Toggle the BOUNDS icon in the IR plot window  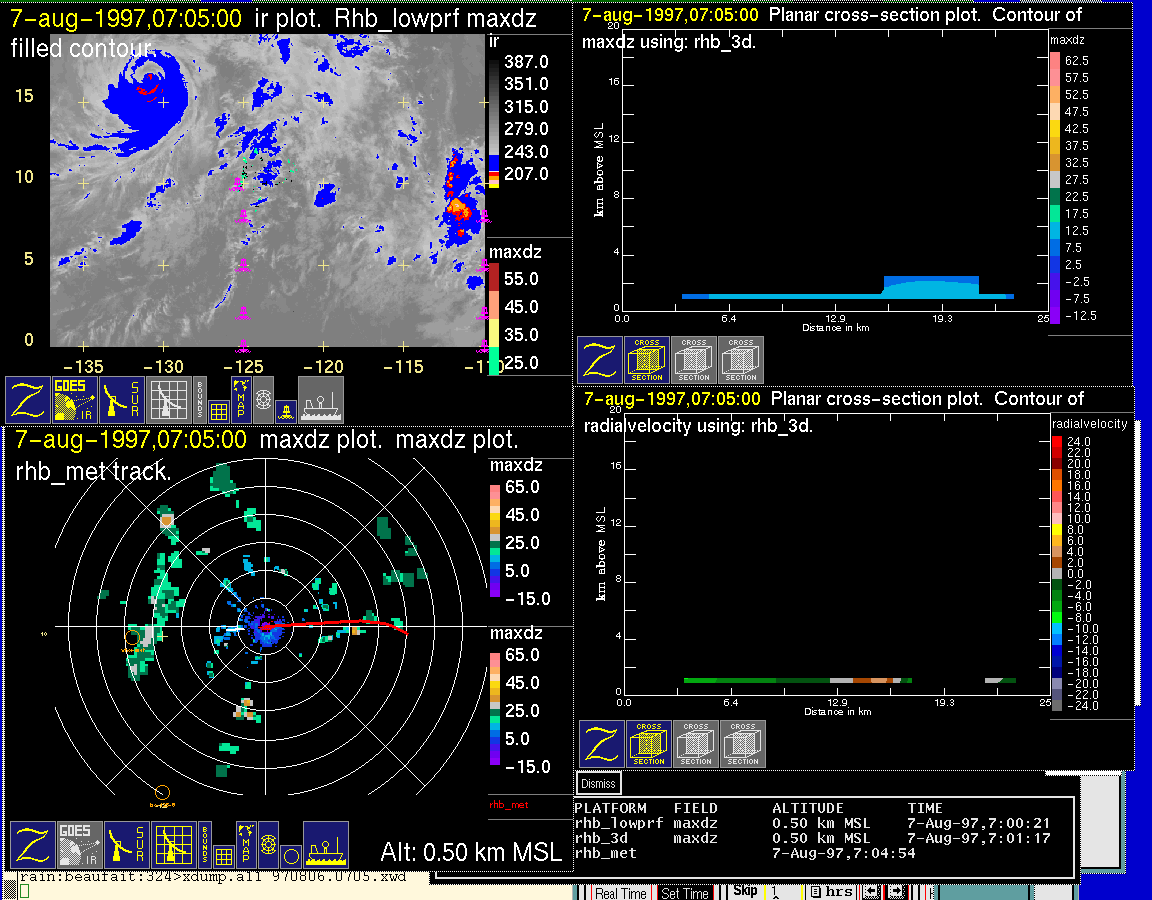tap(200, 400)
